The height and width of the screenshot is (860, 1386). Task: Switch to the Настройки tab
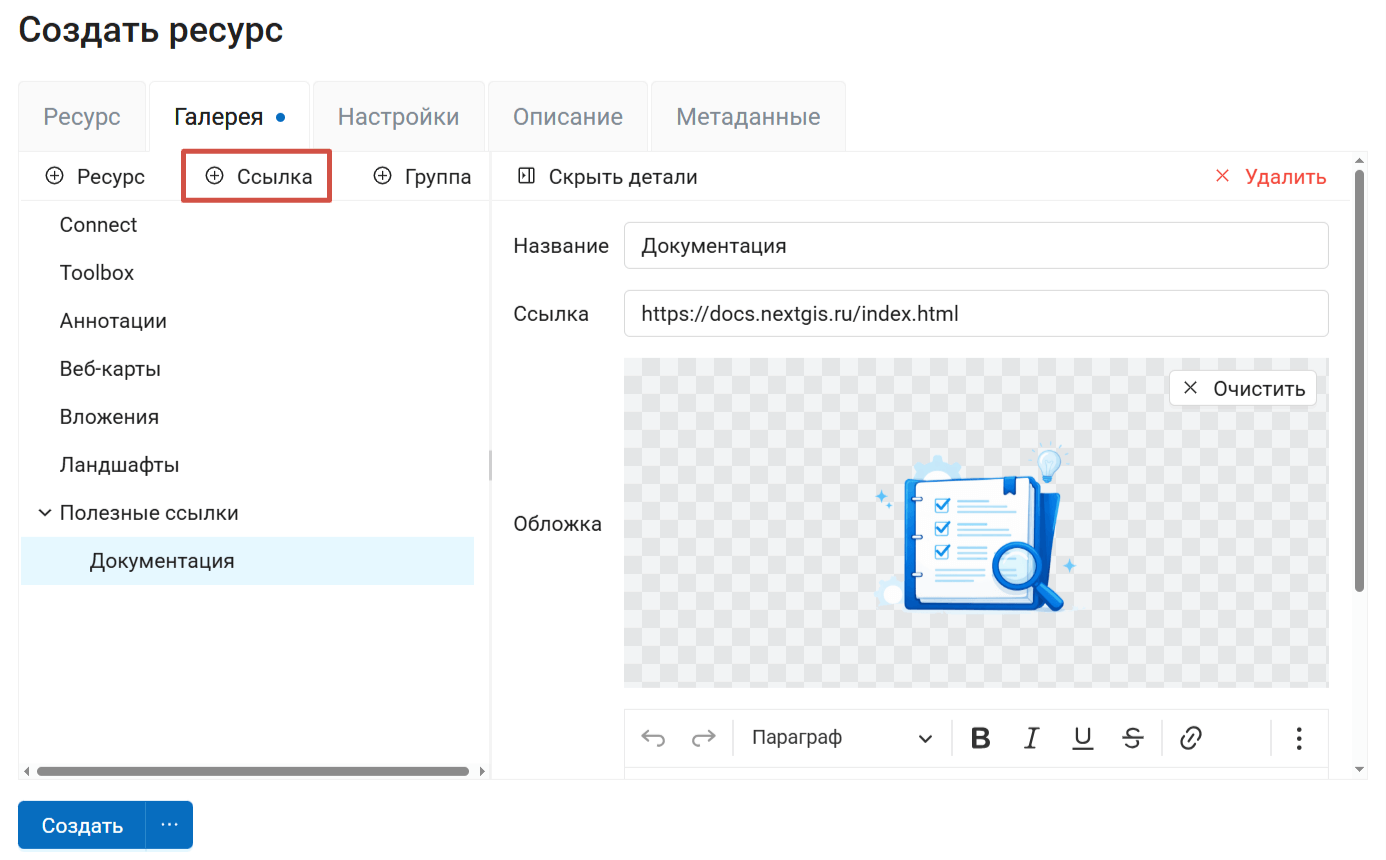point(398,117)
